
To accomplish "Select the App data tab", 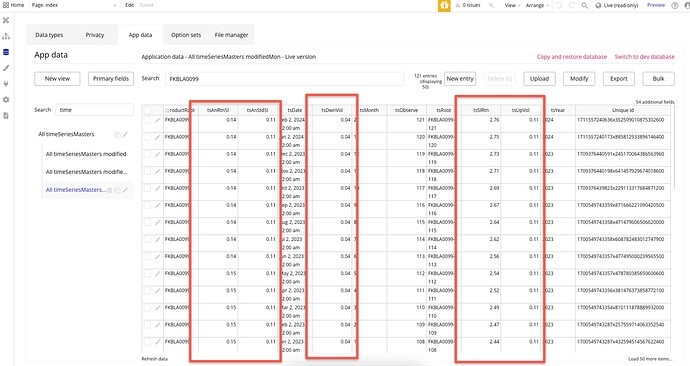I will click(140, 35).
